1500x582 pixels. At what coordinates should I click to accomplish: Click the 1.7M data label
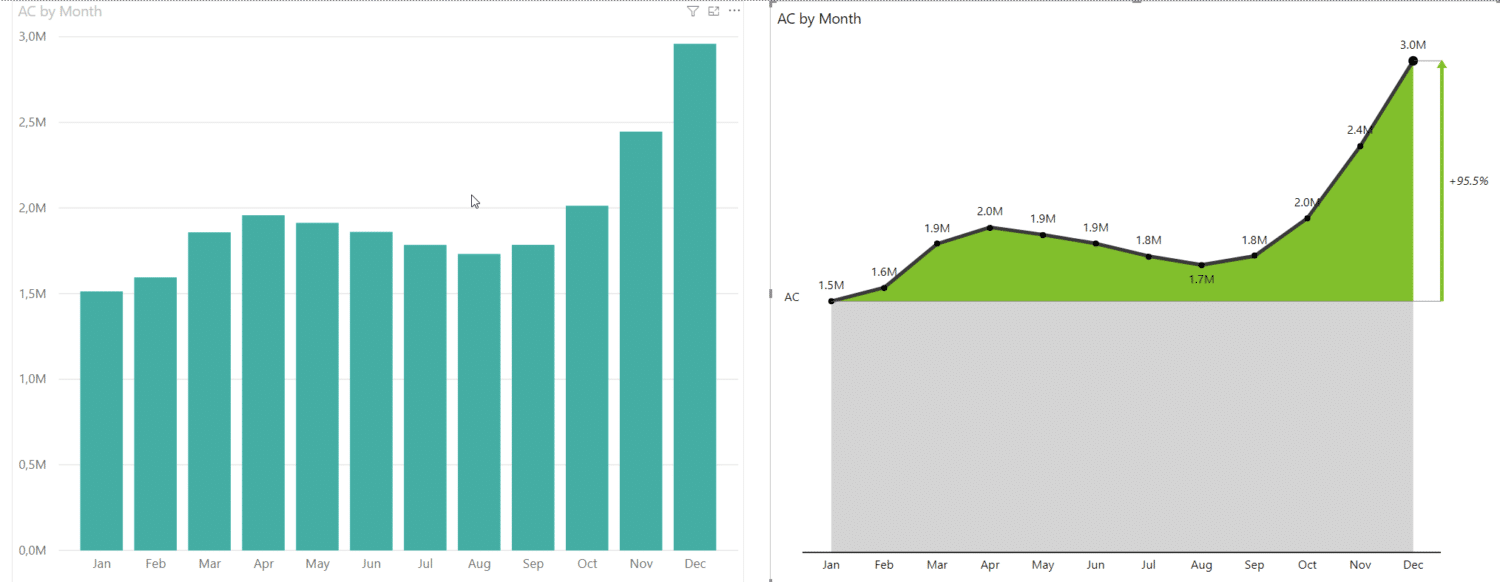click(1201, 280)
